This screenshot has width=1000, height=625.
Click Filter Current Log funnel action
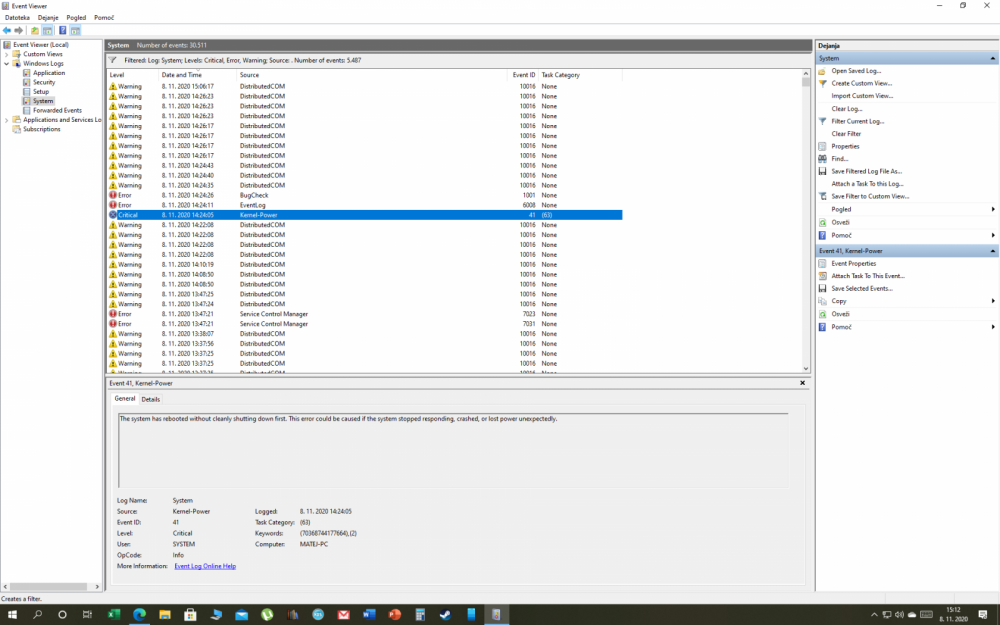click(x=857, y=121)
